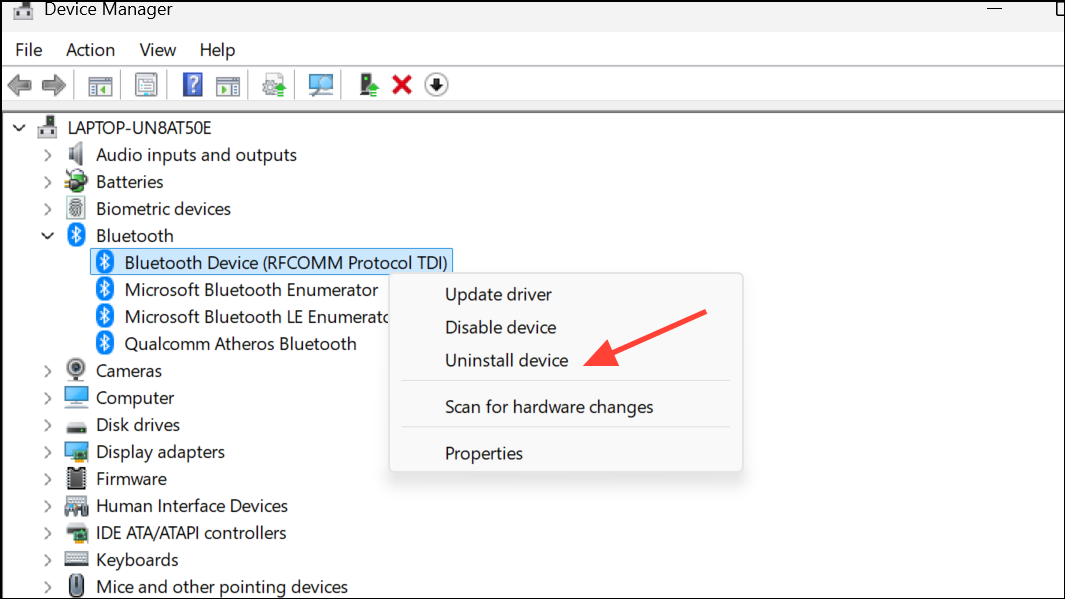
Task: Open the blue Help toolbar icon
Action: [x=193, y=85]
